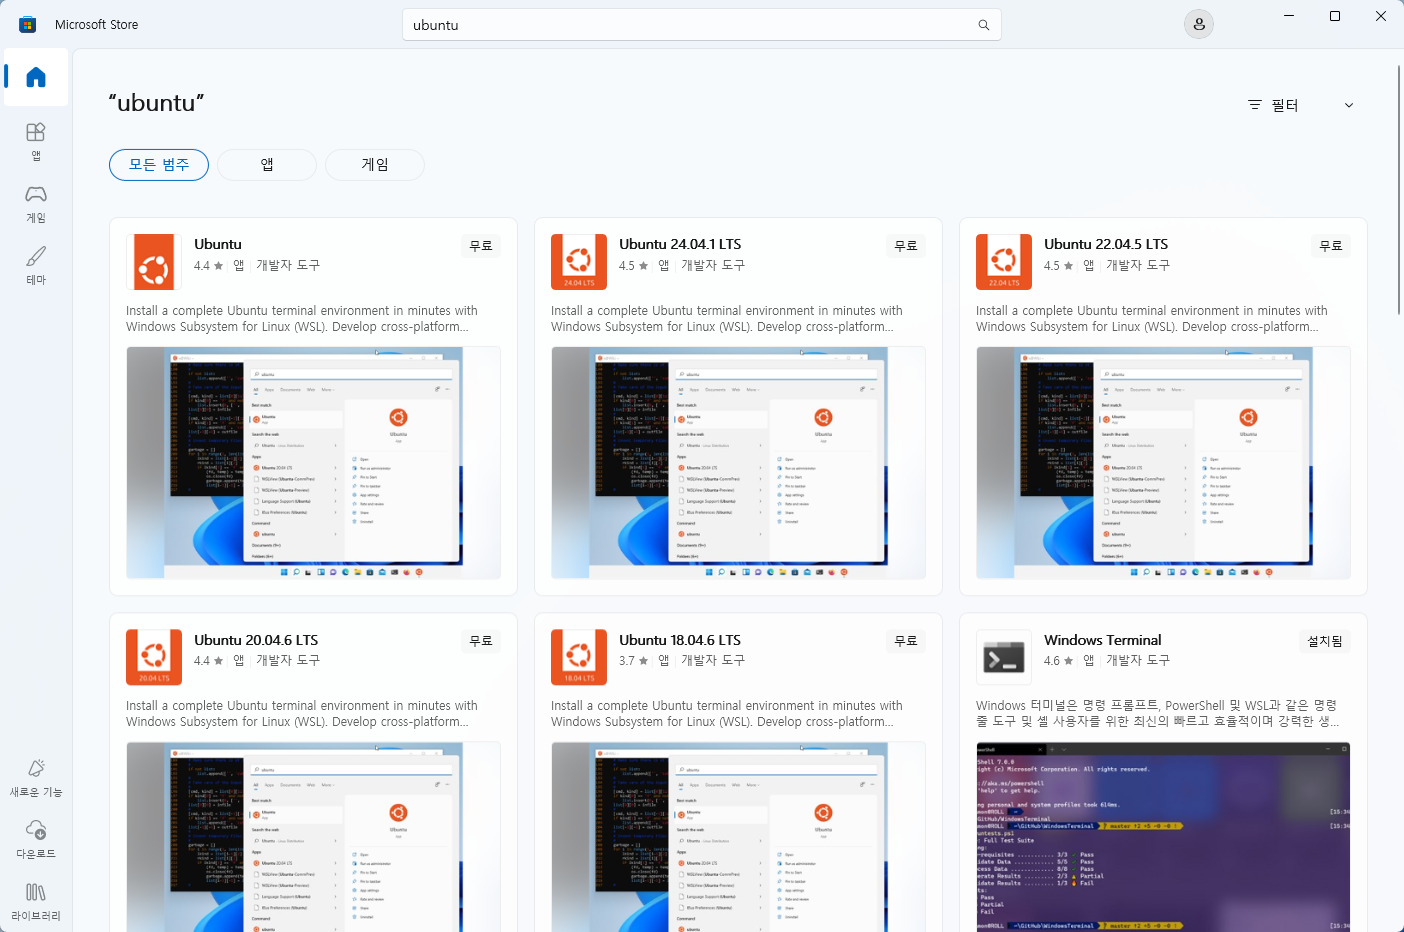The width and height of the screenshot is (1404, 932).
Task: Click the Ubuntu 24.04.1 LTS screenshot thumbnail
Action: pos(738,462)
